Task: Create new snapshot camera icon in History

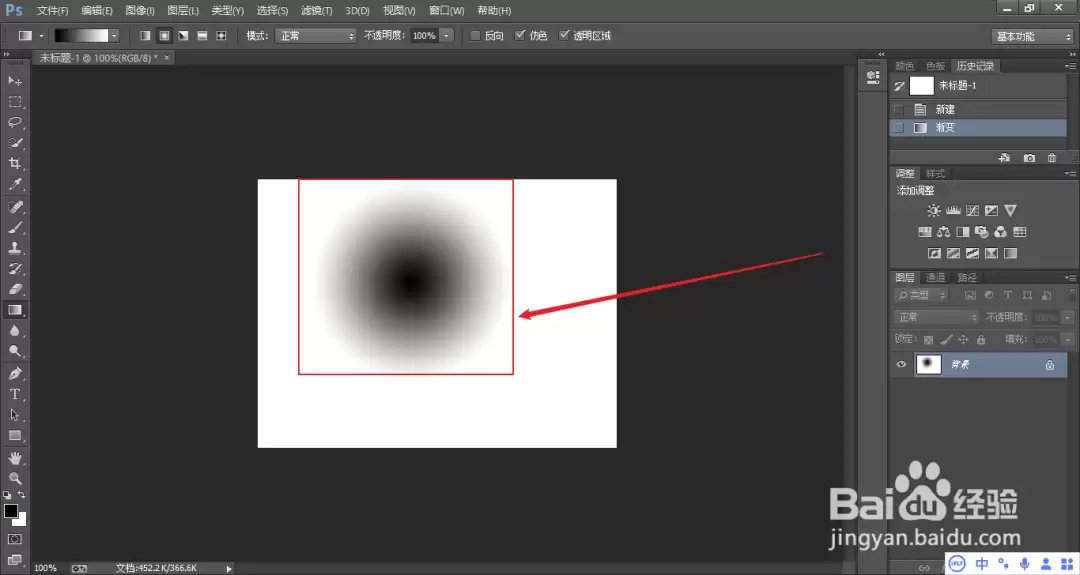Action: click(1029, 158)
